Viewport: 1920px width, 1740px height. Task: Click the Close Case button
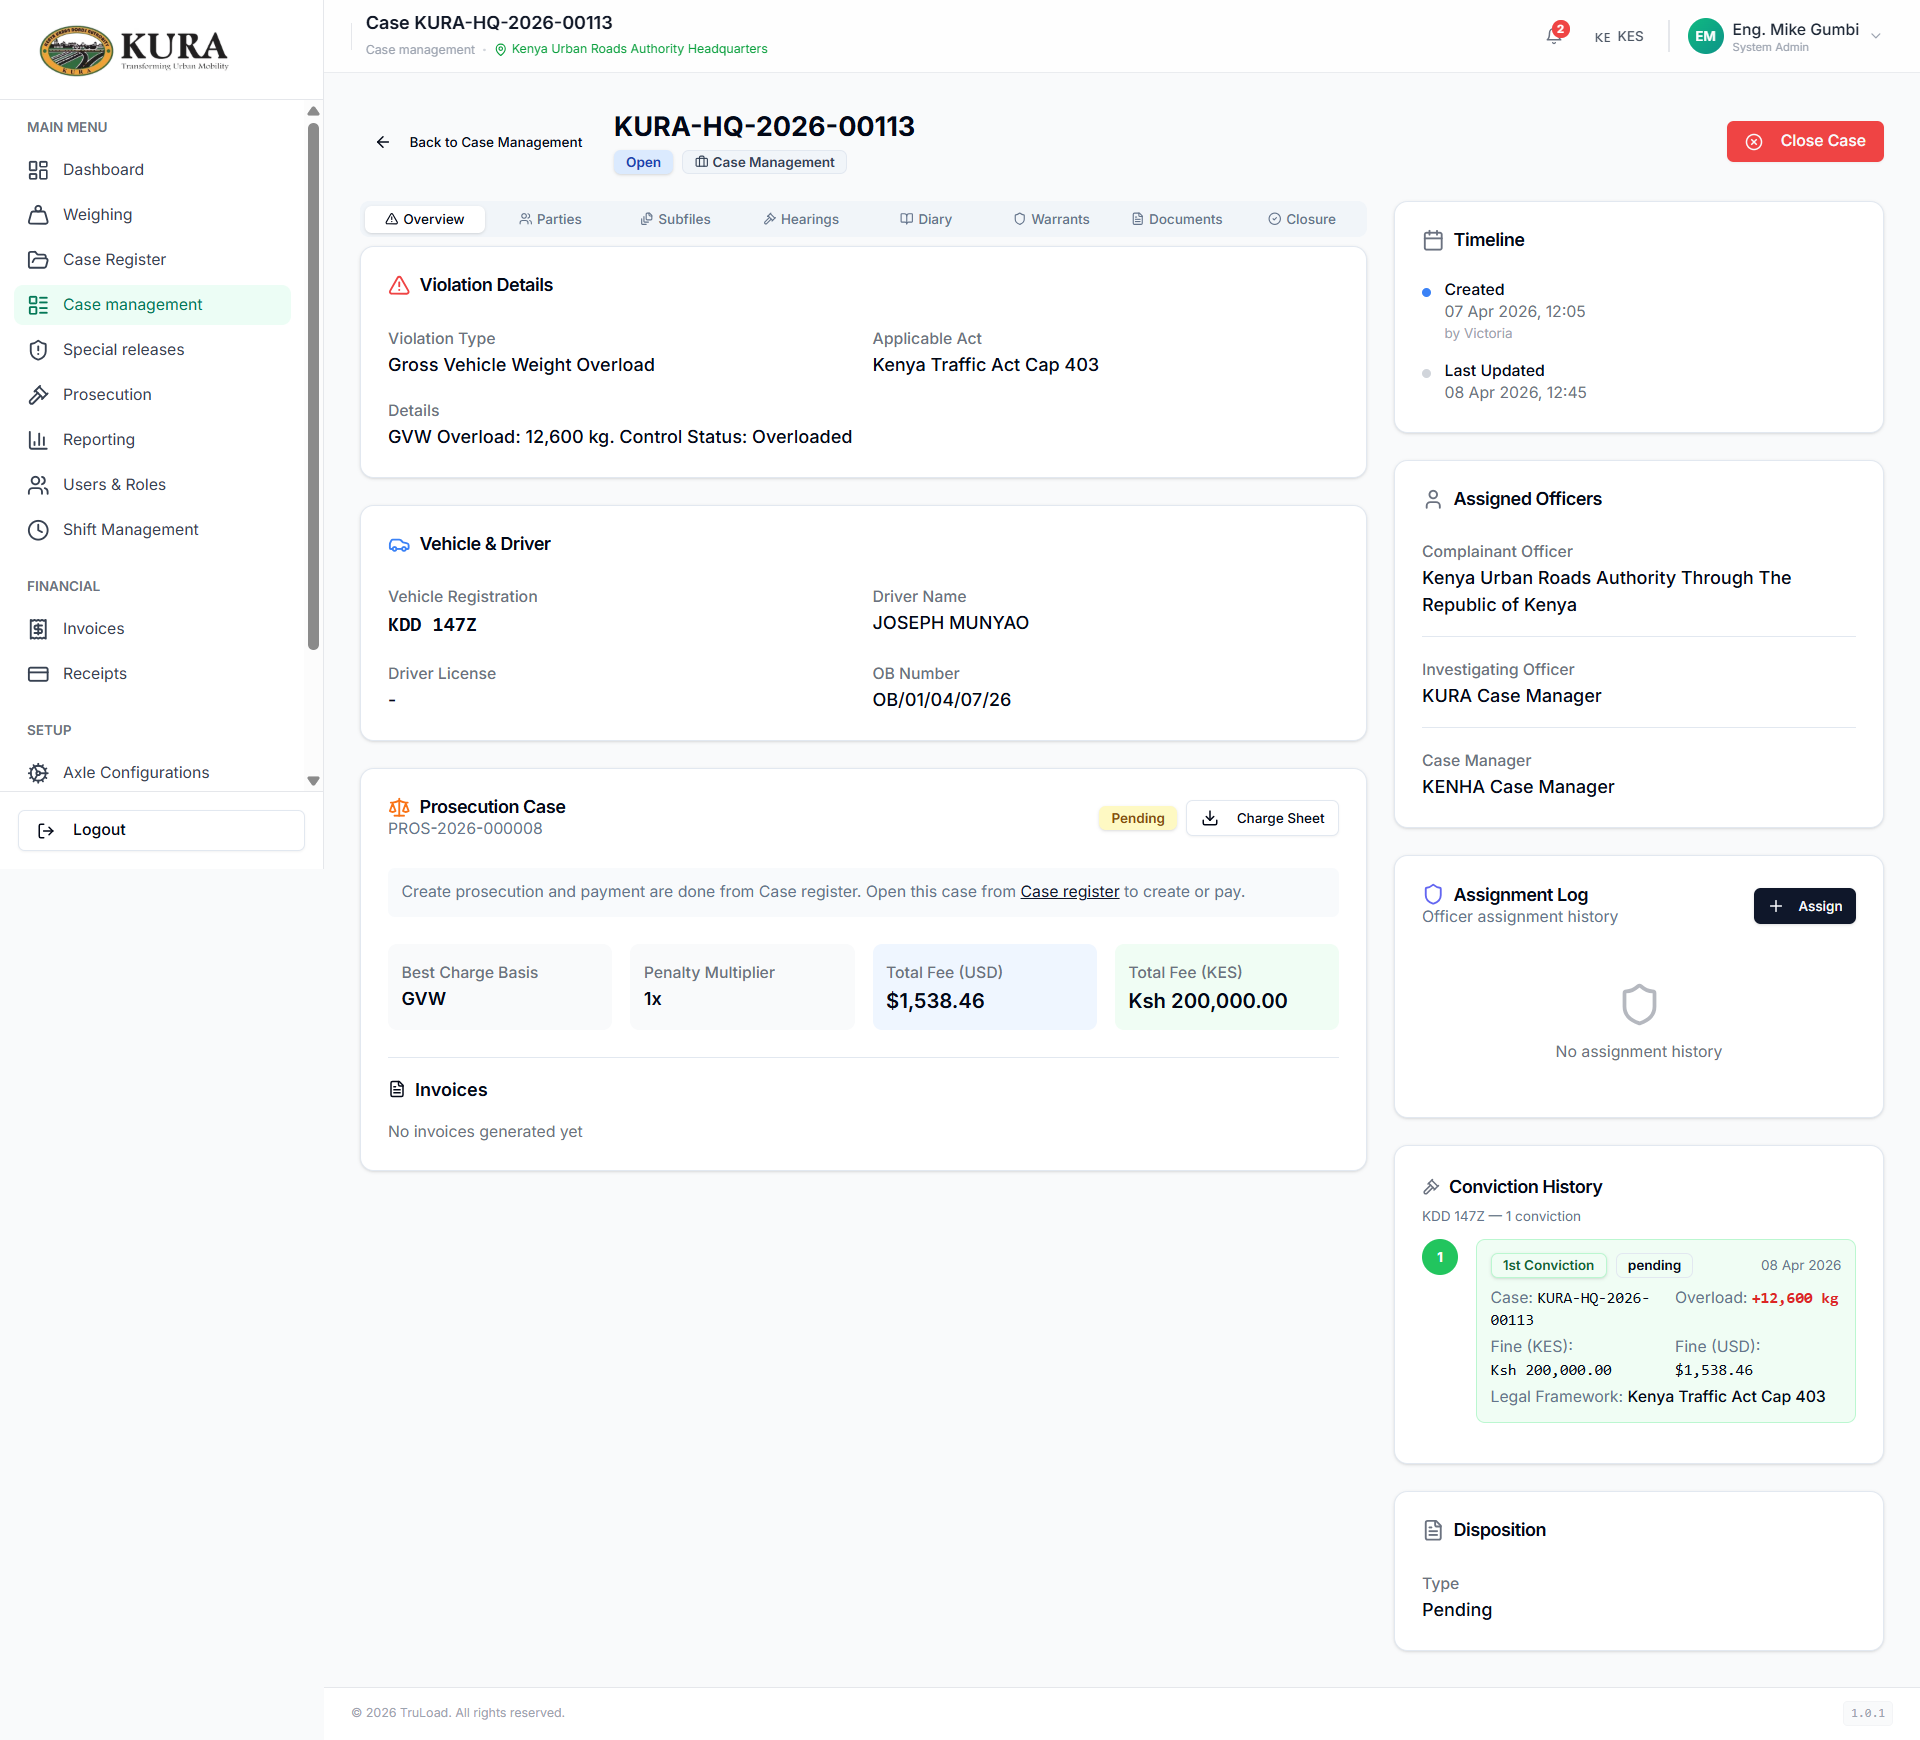point(1805,142)
